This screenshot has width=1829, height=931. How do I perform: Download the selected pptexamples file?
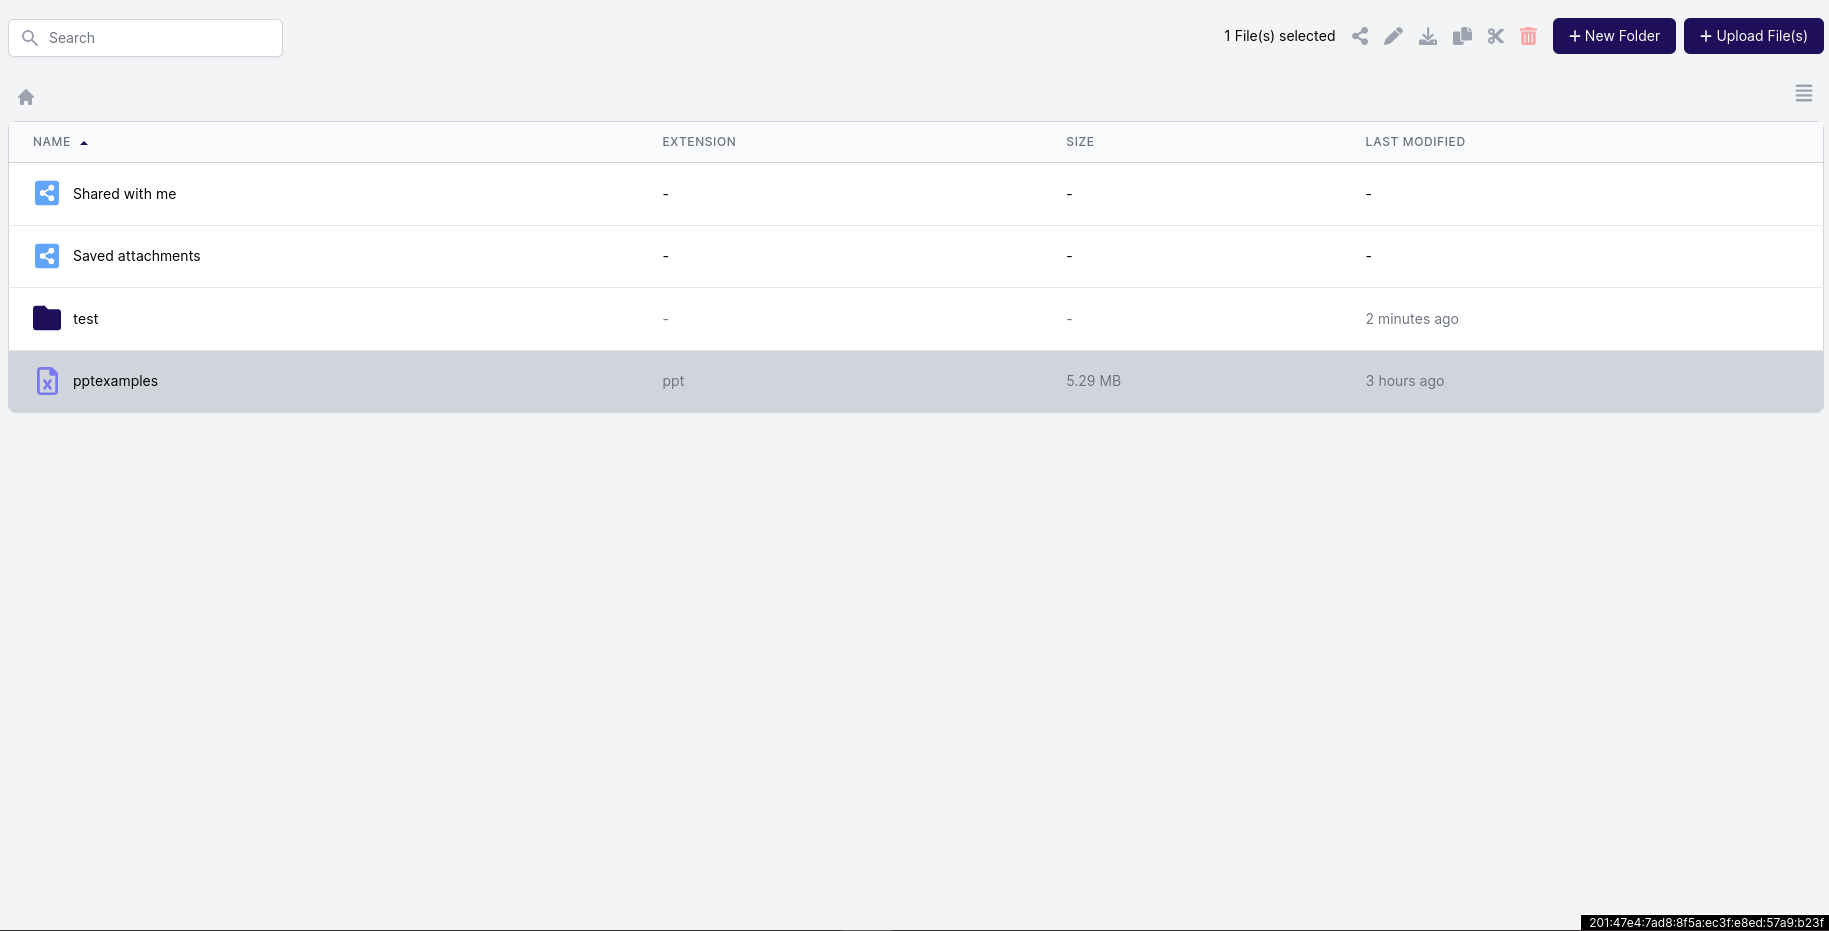pyautogui.click(x=1428, y=36)
